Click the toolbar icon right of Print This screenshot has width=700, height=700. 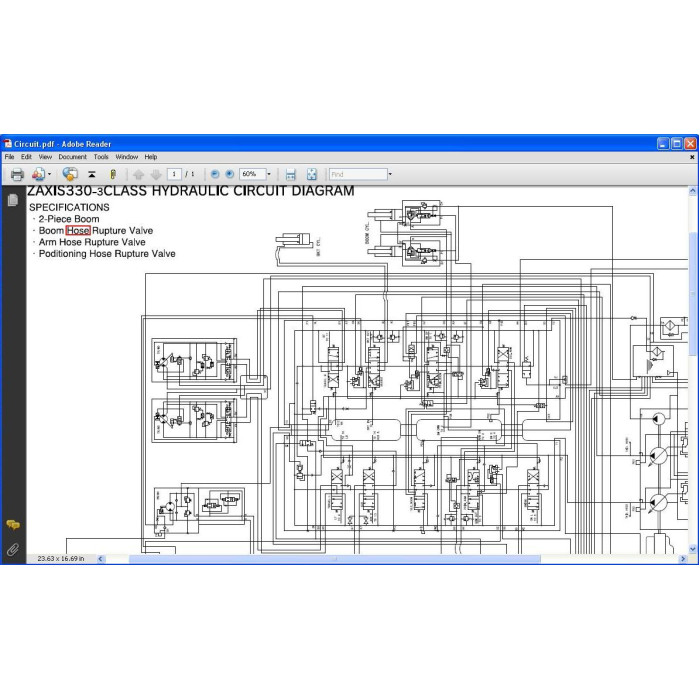(x=38, y=174)
